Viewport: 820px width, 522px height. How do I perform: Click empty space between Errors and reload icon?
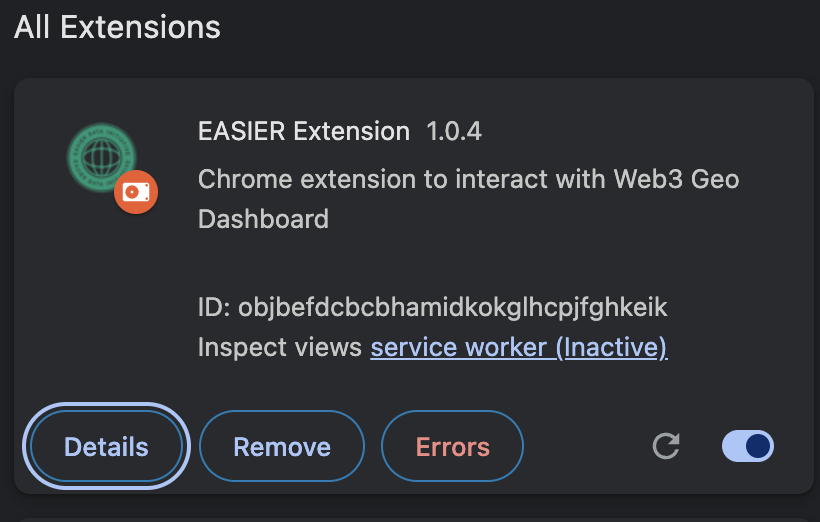587,446
